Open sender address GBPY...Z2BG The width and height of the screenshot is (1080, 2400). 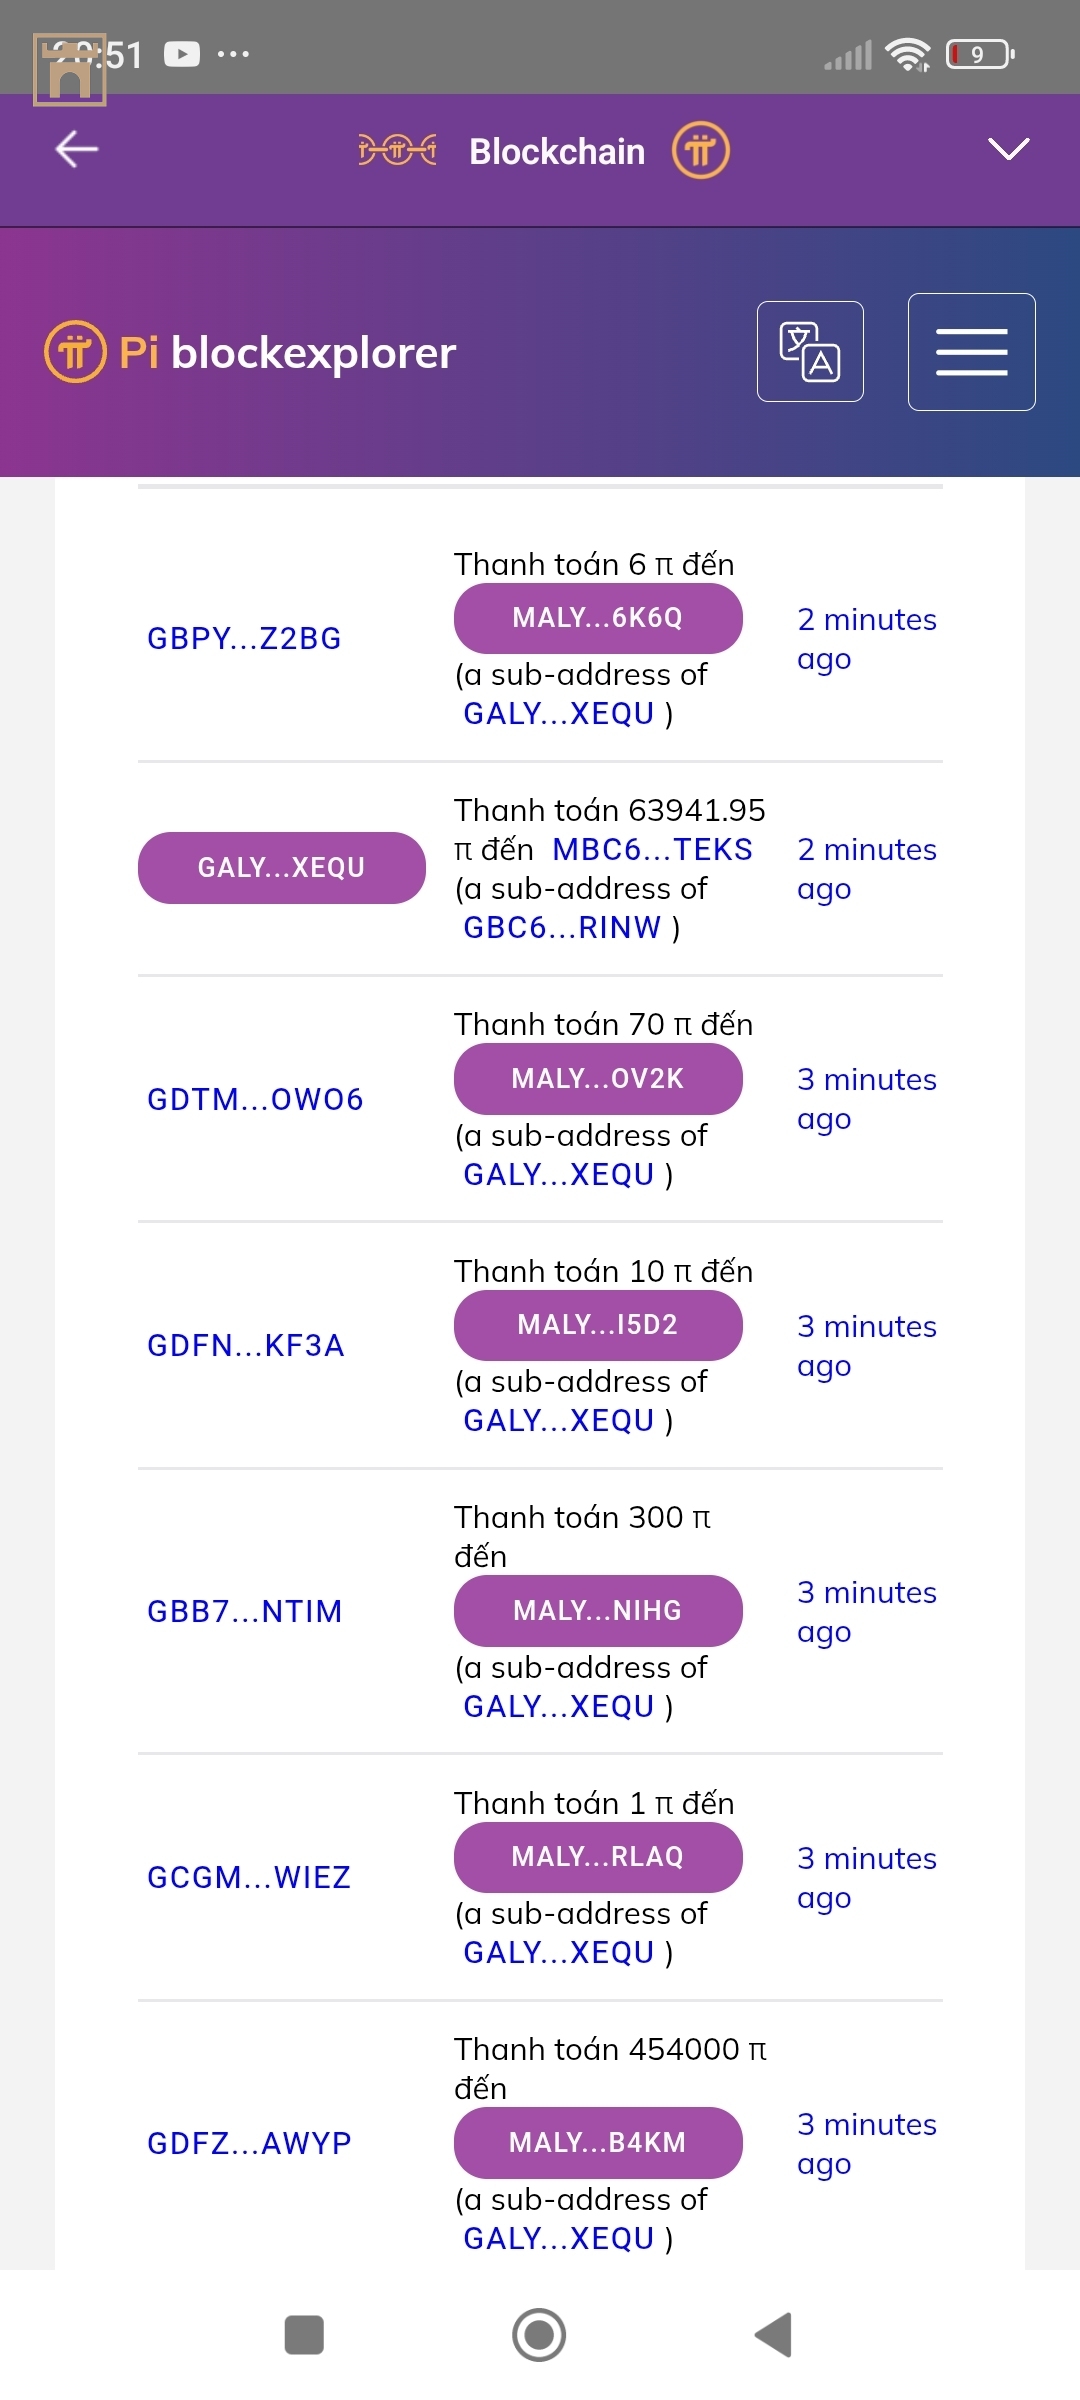(x=244, y=638)
